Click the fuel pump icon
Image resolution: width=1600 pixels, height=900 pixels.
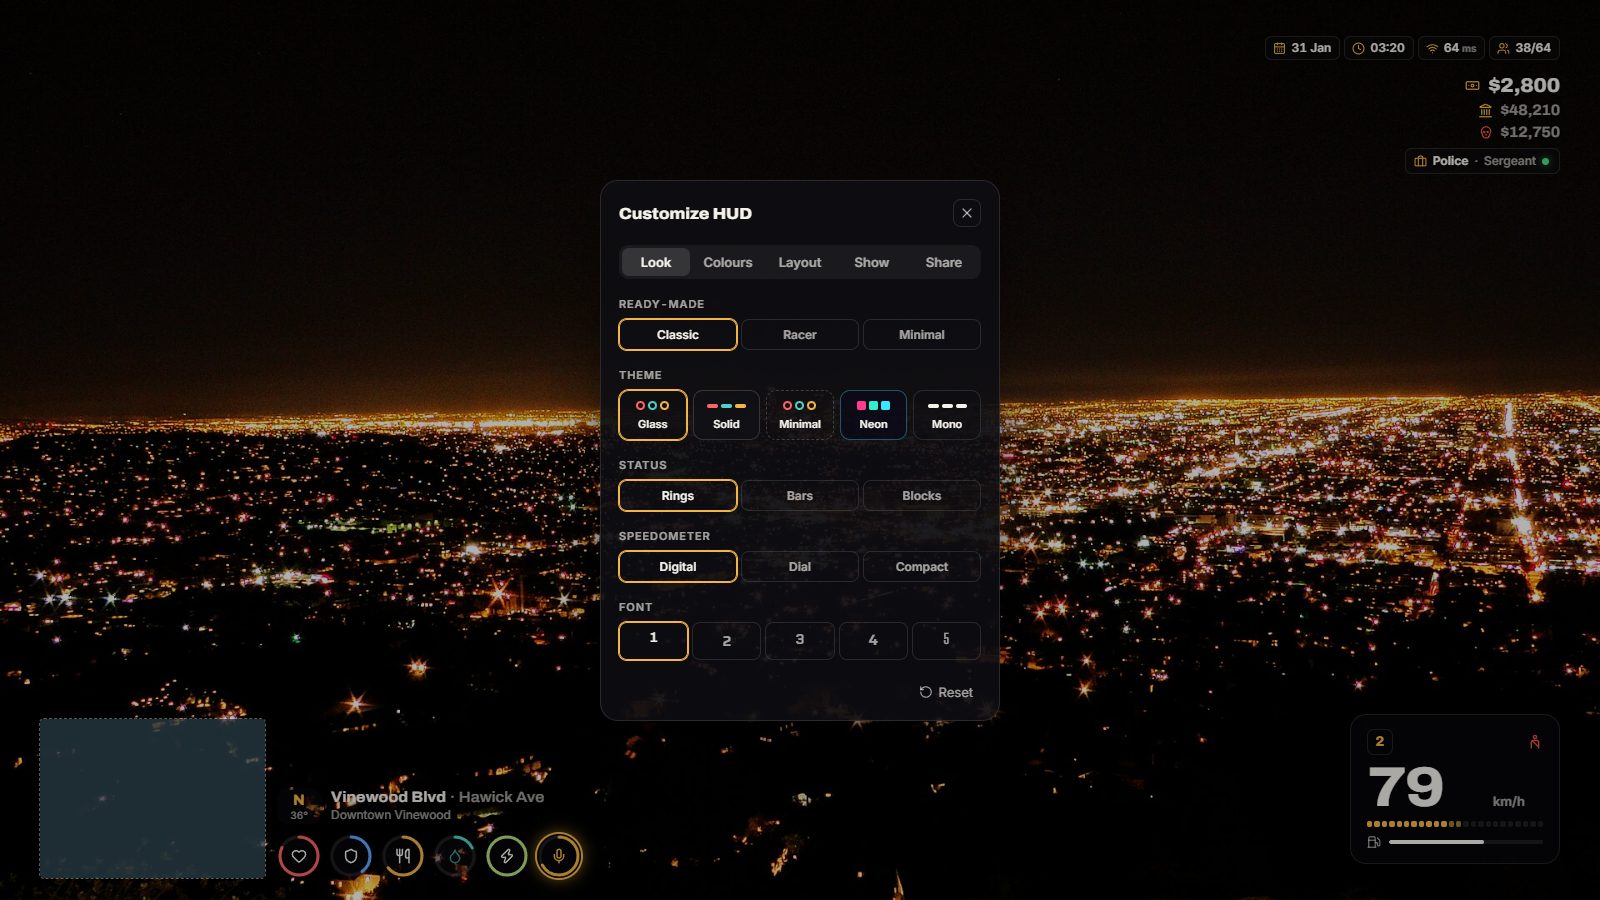(x=1374, y=842)
